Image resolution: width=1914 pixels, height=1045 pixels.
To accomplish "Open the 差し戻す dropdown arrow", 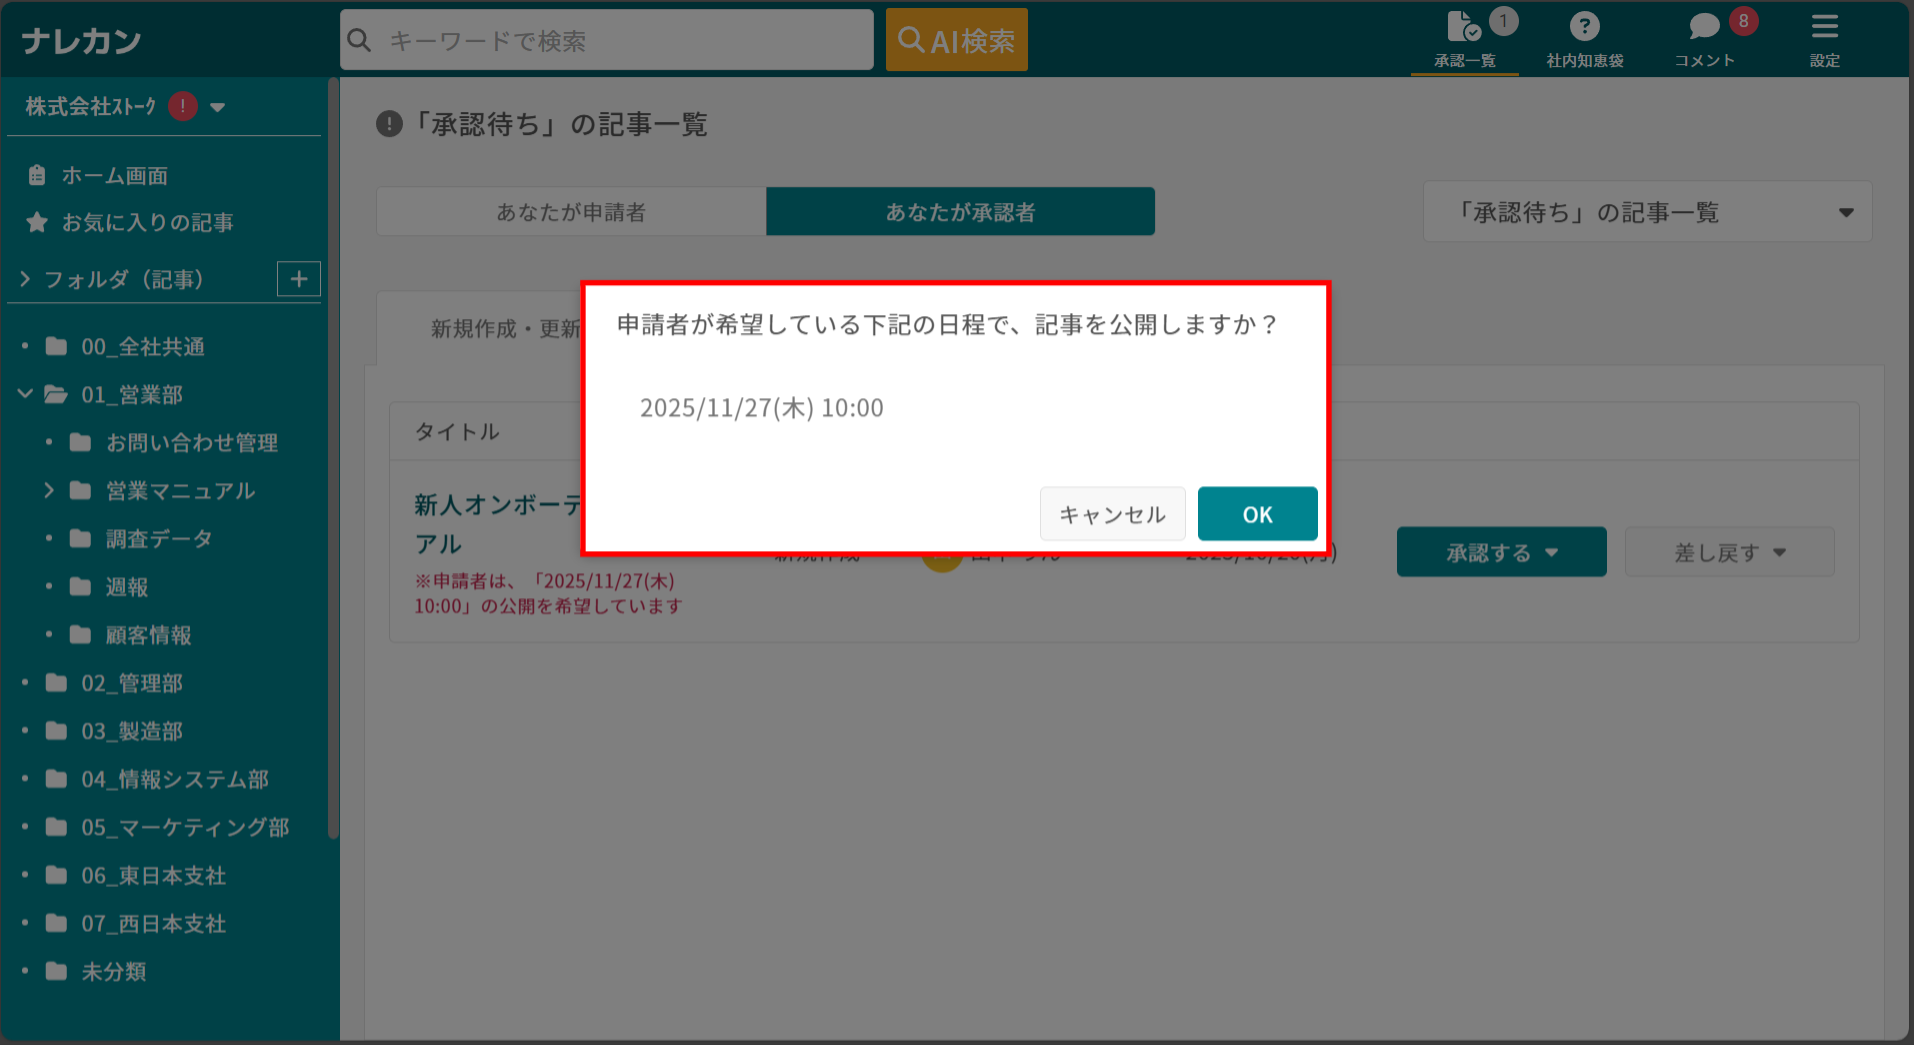I will tap(1779, 551).
